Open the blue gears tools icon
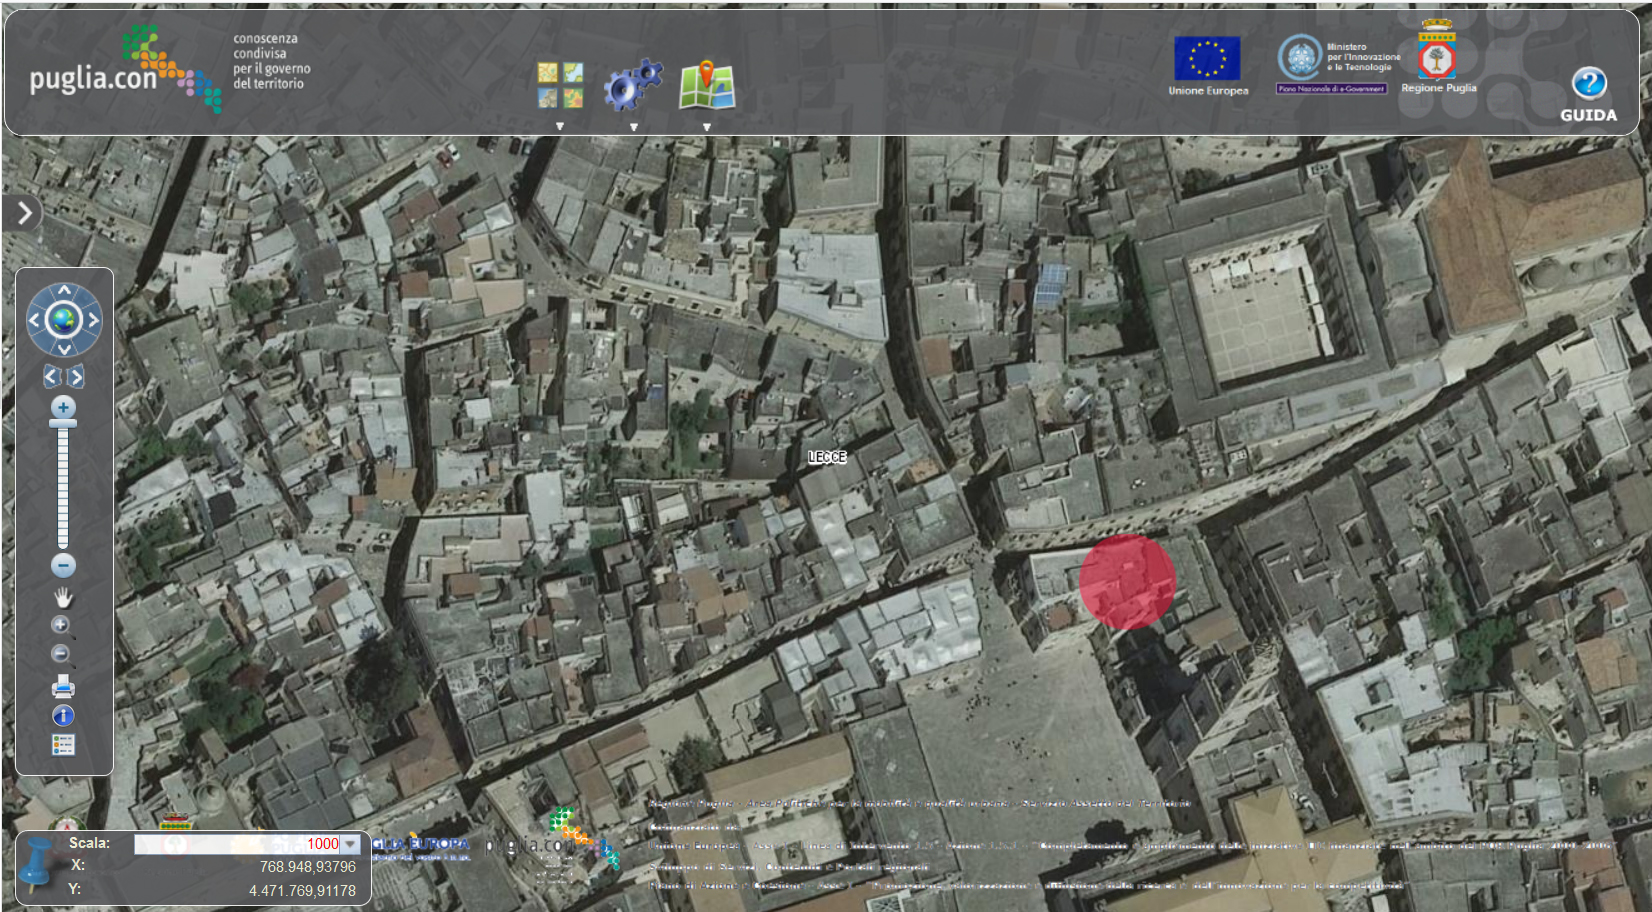The image size is (1652, 912). pyautogui.click(x=633, y=85)
